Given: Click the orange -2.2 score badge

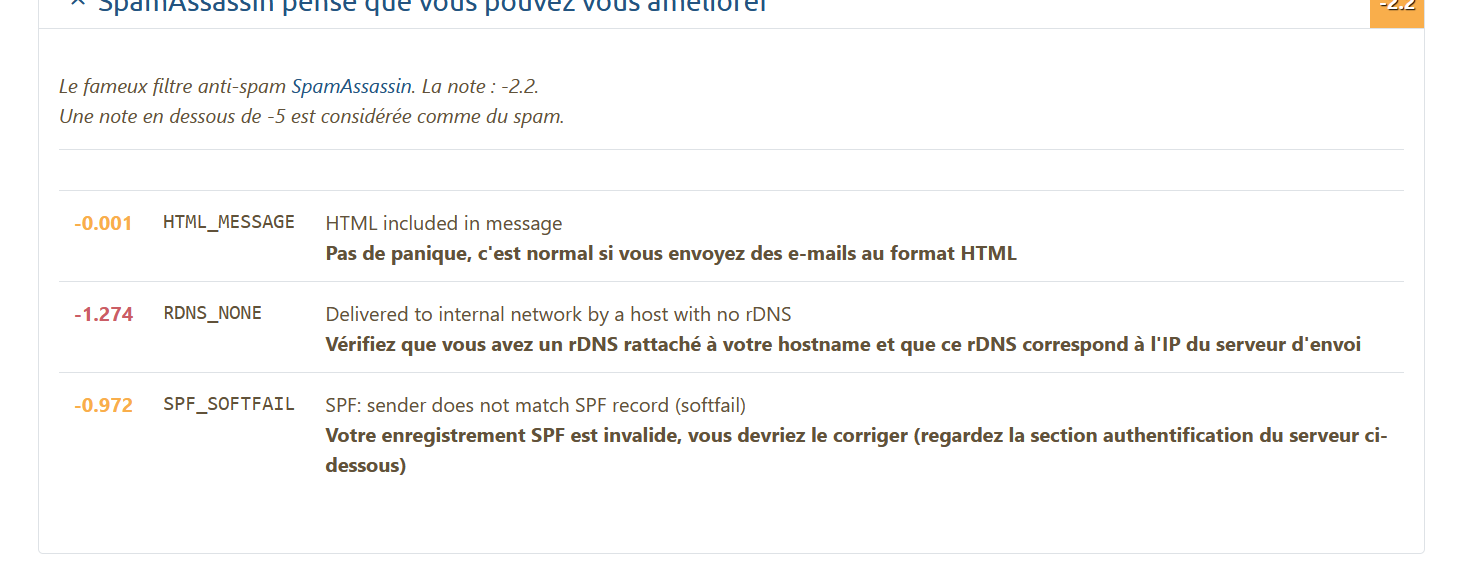Looking at the screenshot, I should 1397,8.
